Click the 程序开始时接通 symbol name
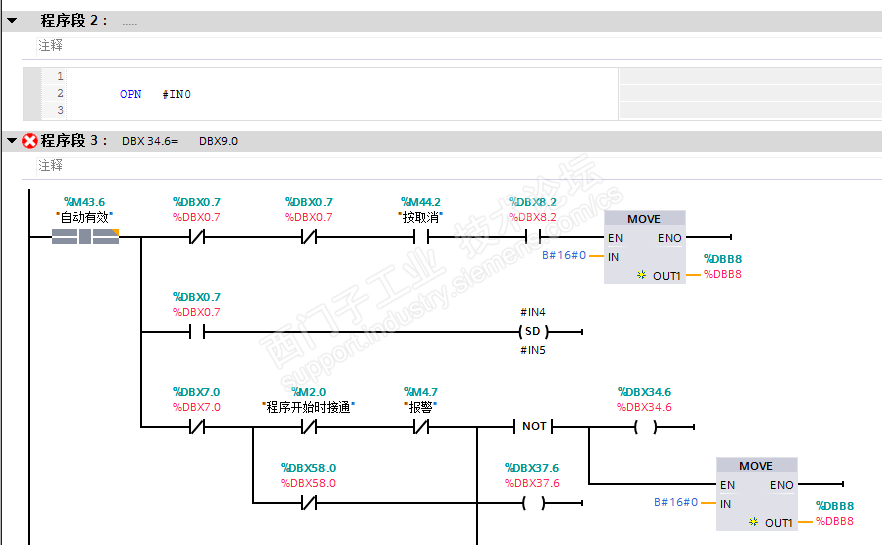Screen dimensions: 882x545 click(309, 407)
